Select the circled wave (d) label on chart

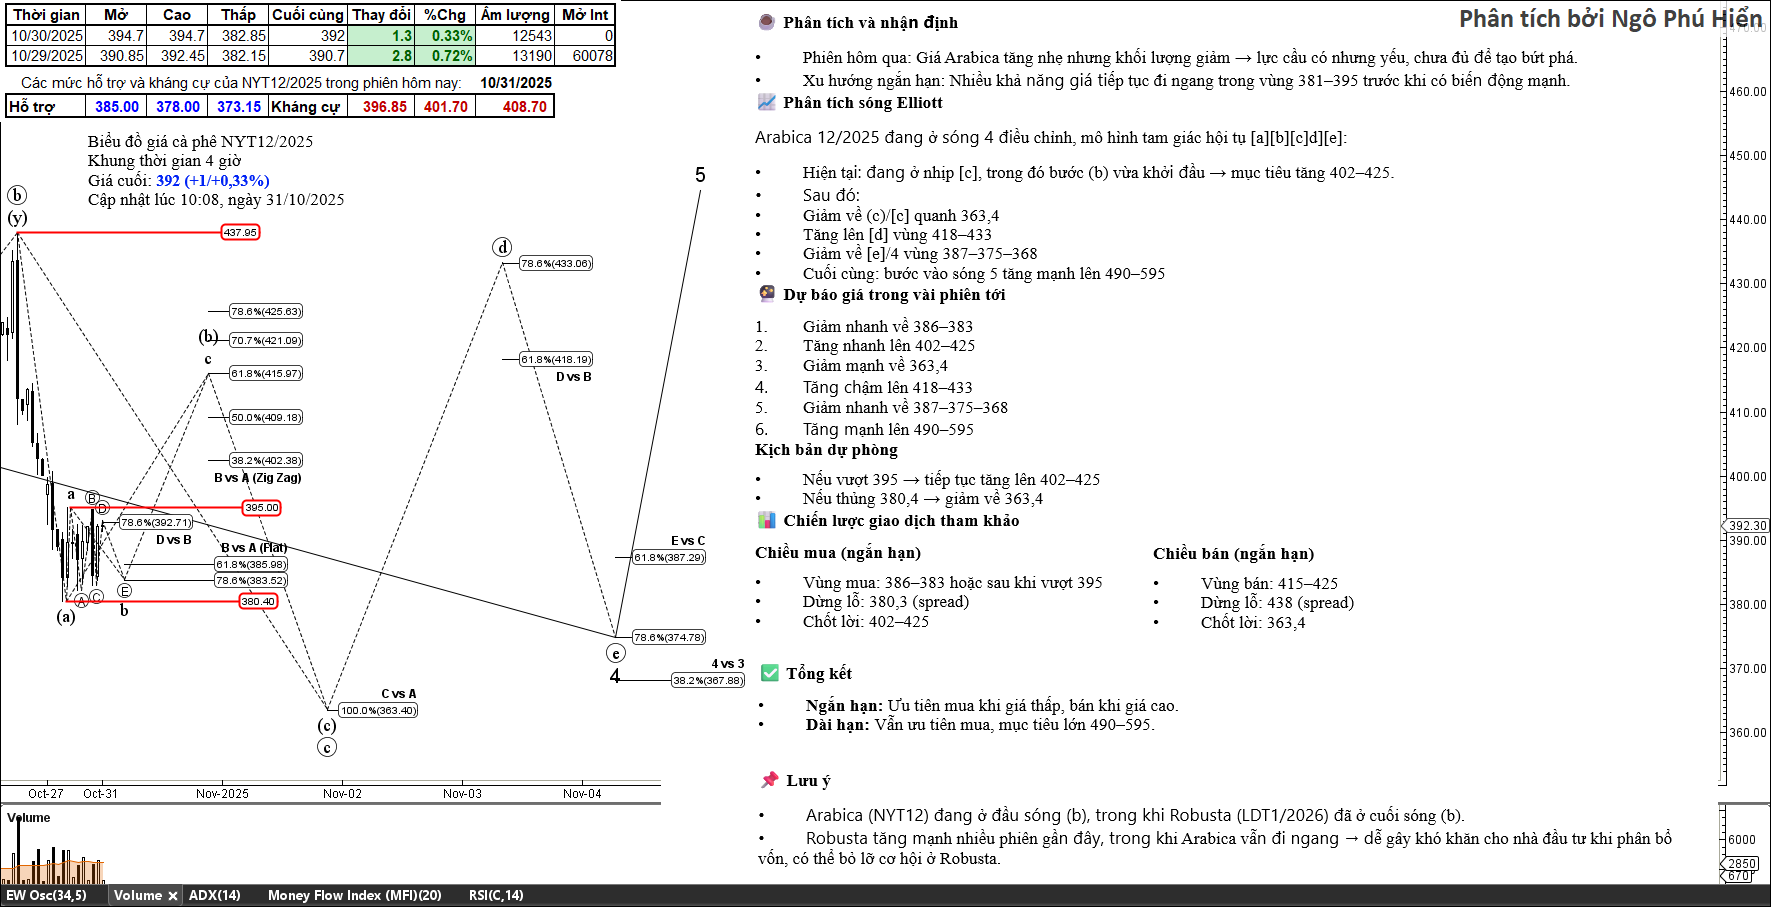pos(502,247)
